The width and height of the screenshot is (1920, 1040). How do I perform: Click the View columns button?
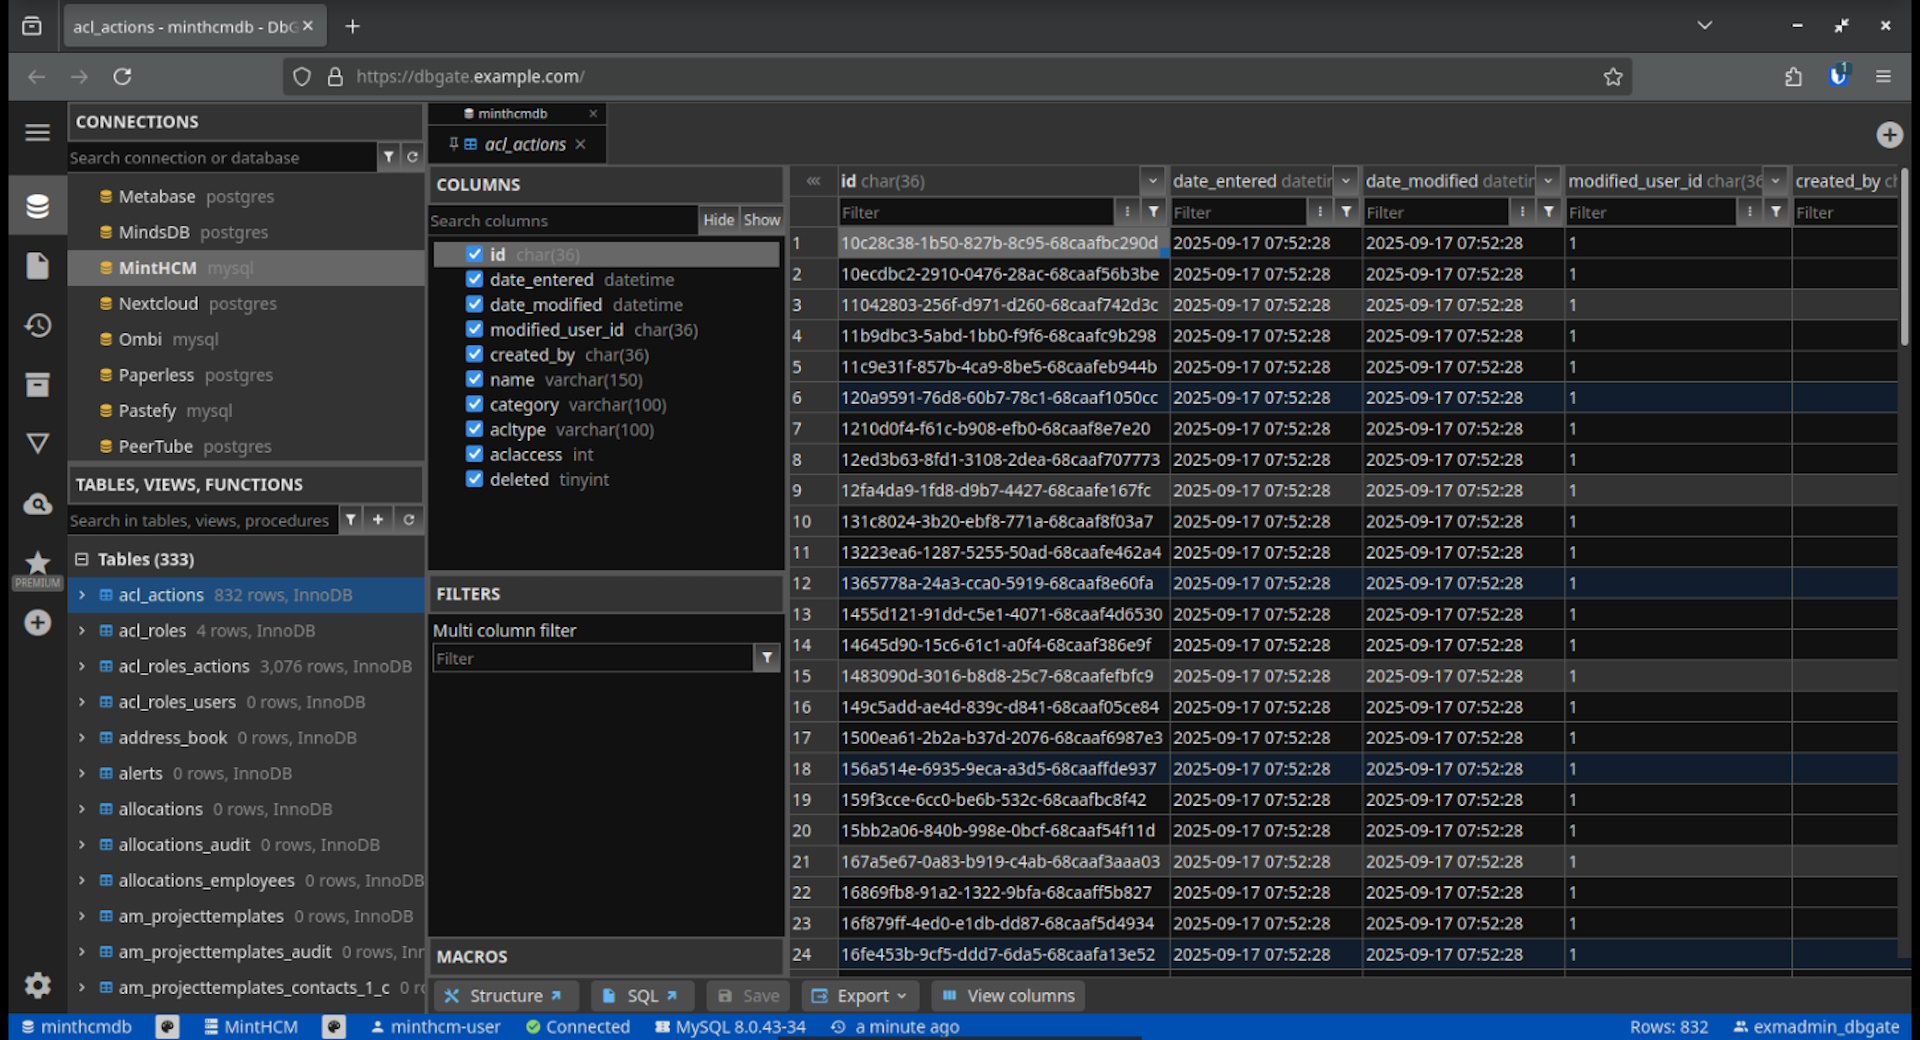click(1009, 996)
